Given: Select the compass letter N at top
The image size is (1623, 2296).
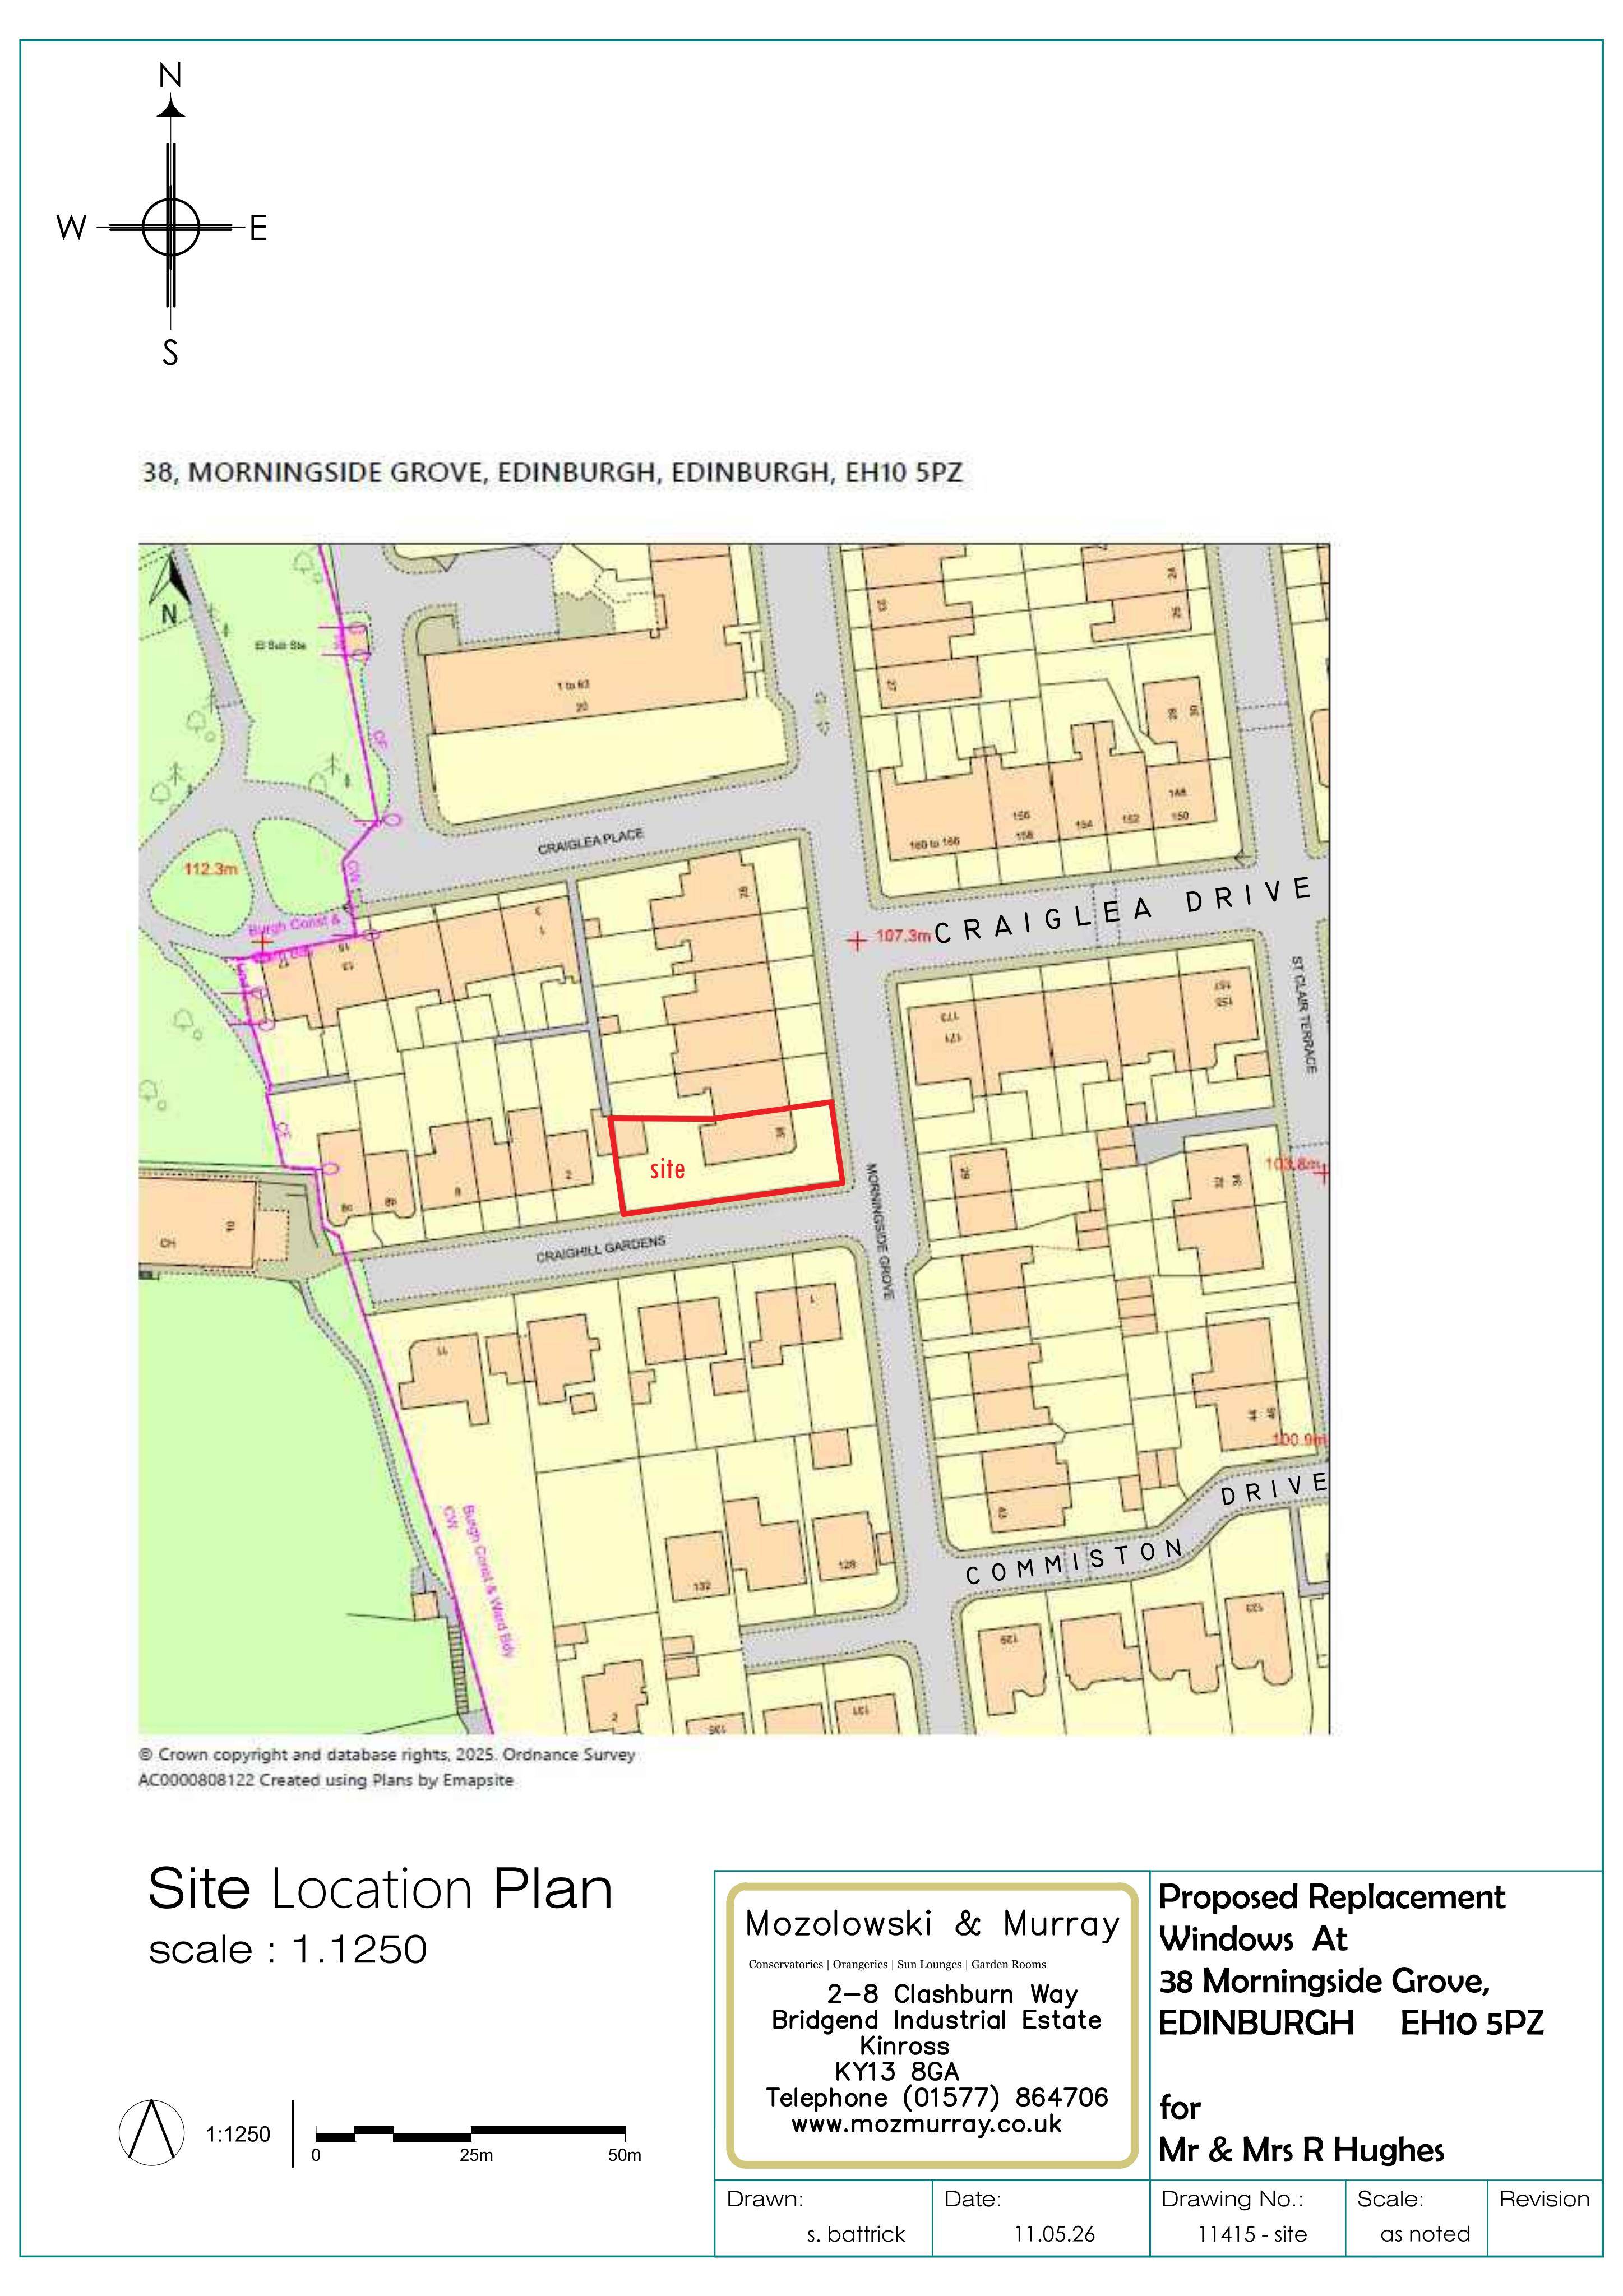Looking at the screenshot, I should click(171, 75).
